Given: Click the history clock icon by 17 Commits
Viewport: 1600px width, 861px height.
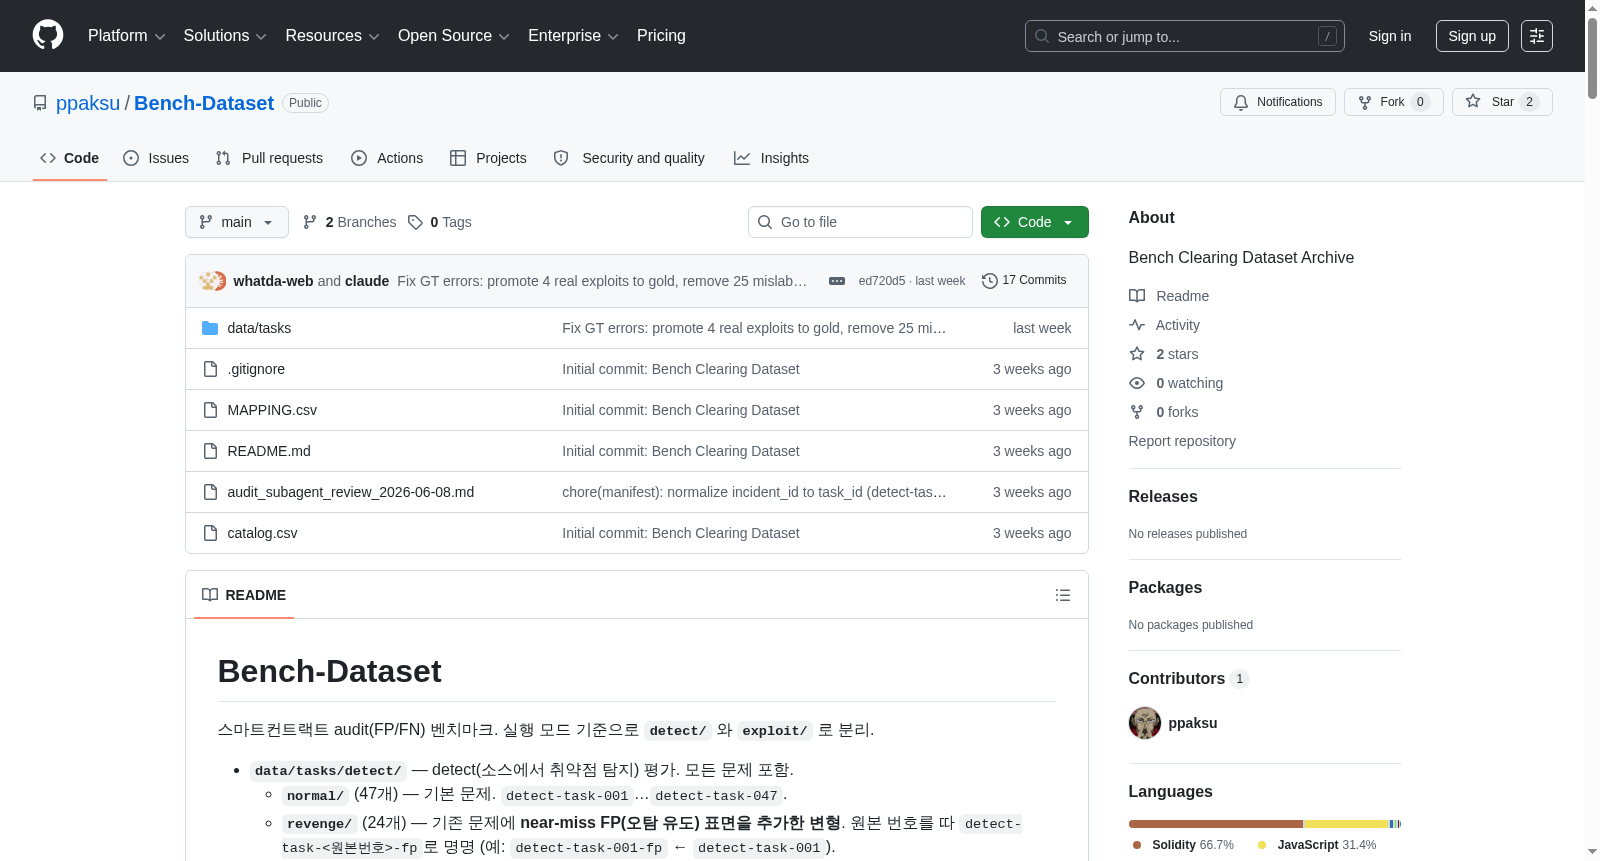Looking at the screenshot, I should (990, 281).
